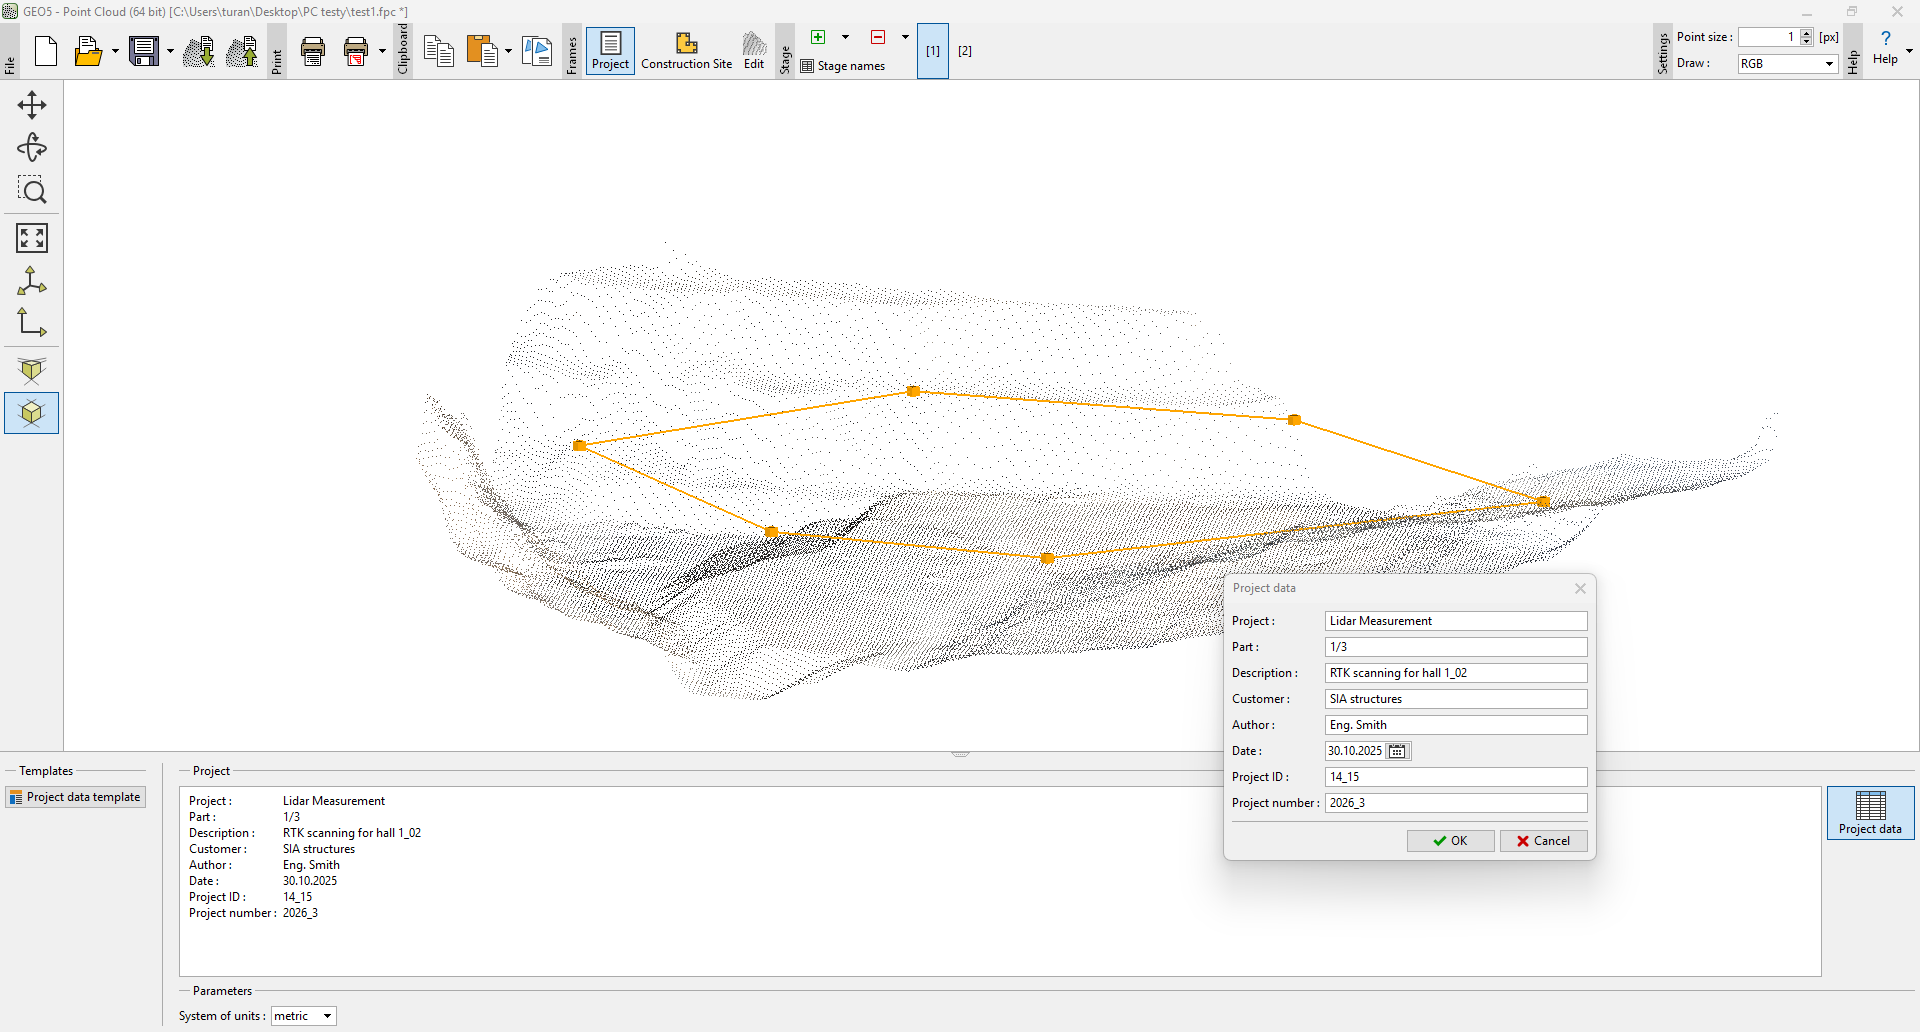
Task: Switch to the Edit frame
Action: pyautogui.click(x=754, y=51)
